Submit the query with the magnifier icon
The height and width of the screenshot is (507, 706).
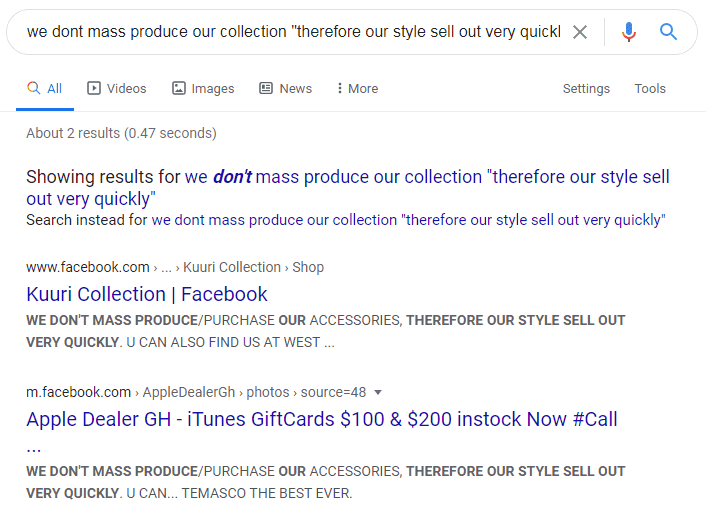(x=668, y=32)
